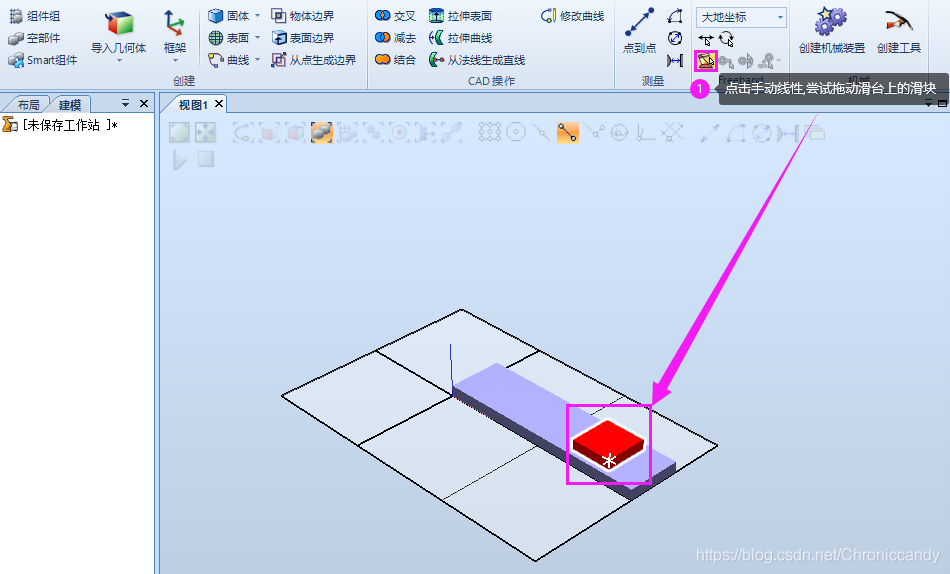Click the 拉伸曲线 button
The height and width of the screenshot is (574, 950).
click(460, 38)
